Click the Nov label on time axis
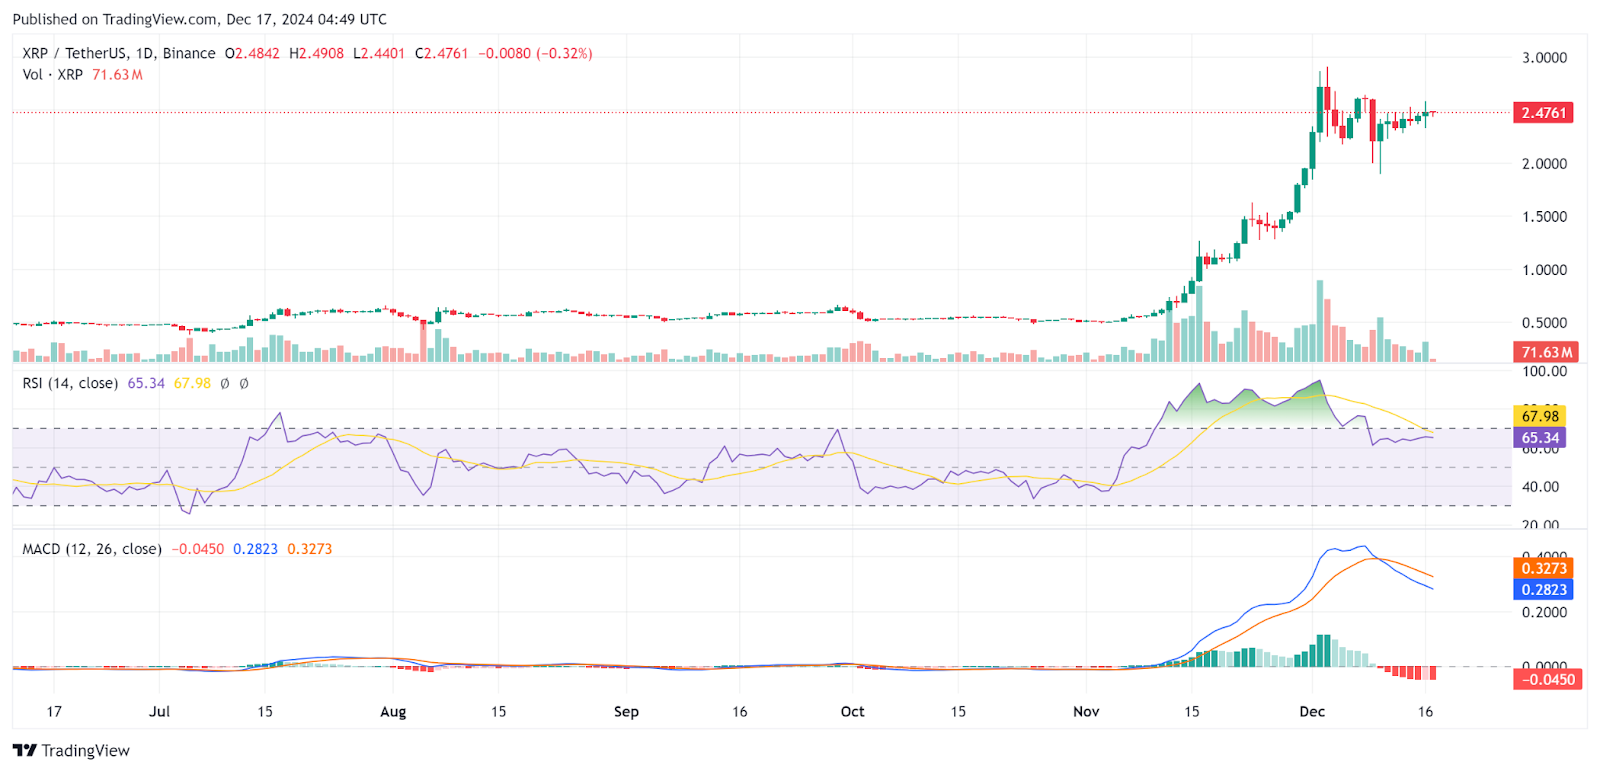The height and width of the screenshot is (773, 1600). 1086,712
